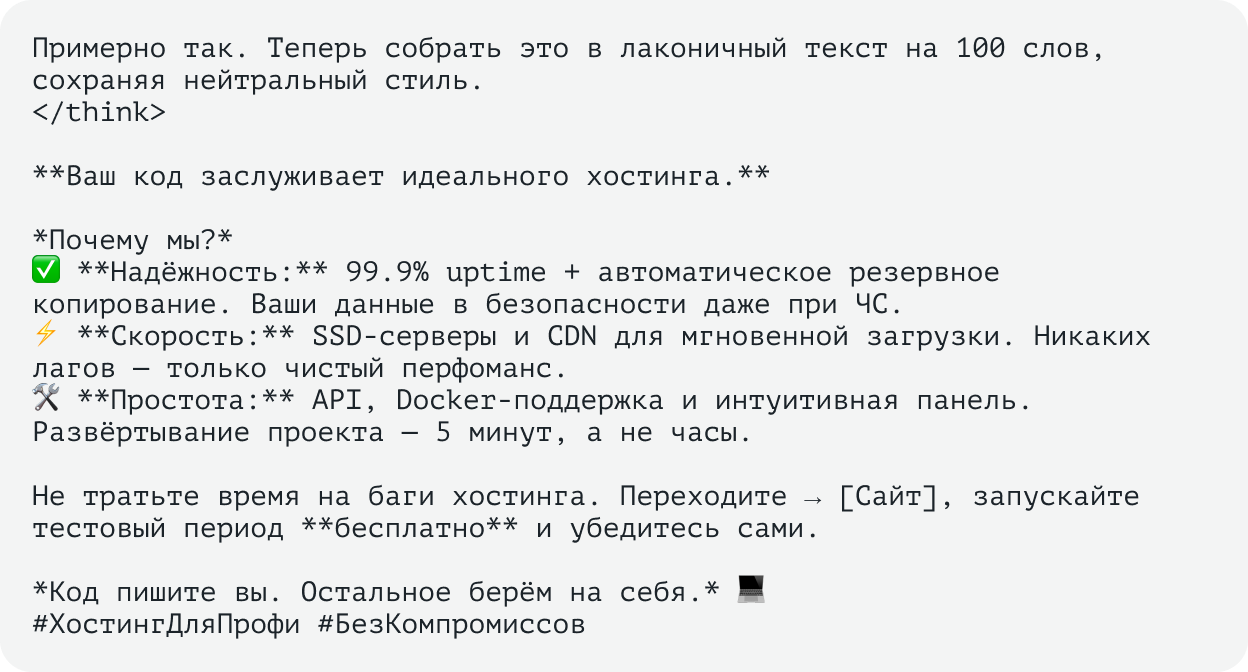
Task: Click the line 'Код пишите вы'
Action: coord(376,592)
